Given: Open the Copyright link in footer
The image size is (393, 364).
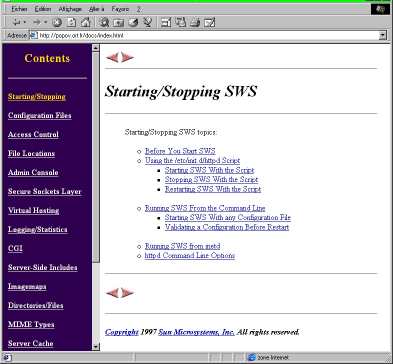Looking at the screenshot, I should [122, 332].
